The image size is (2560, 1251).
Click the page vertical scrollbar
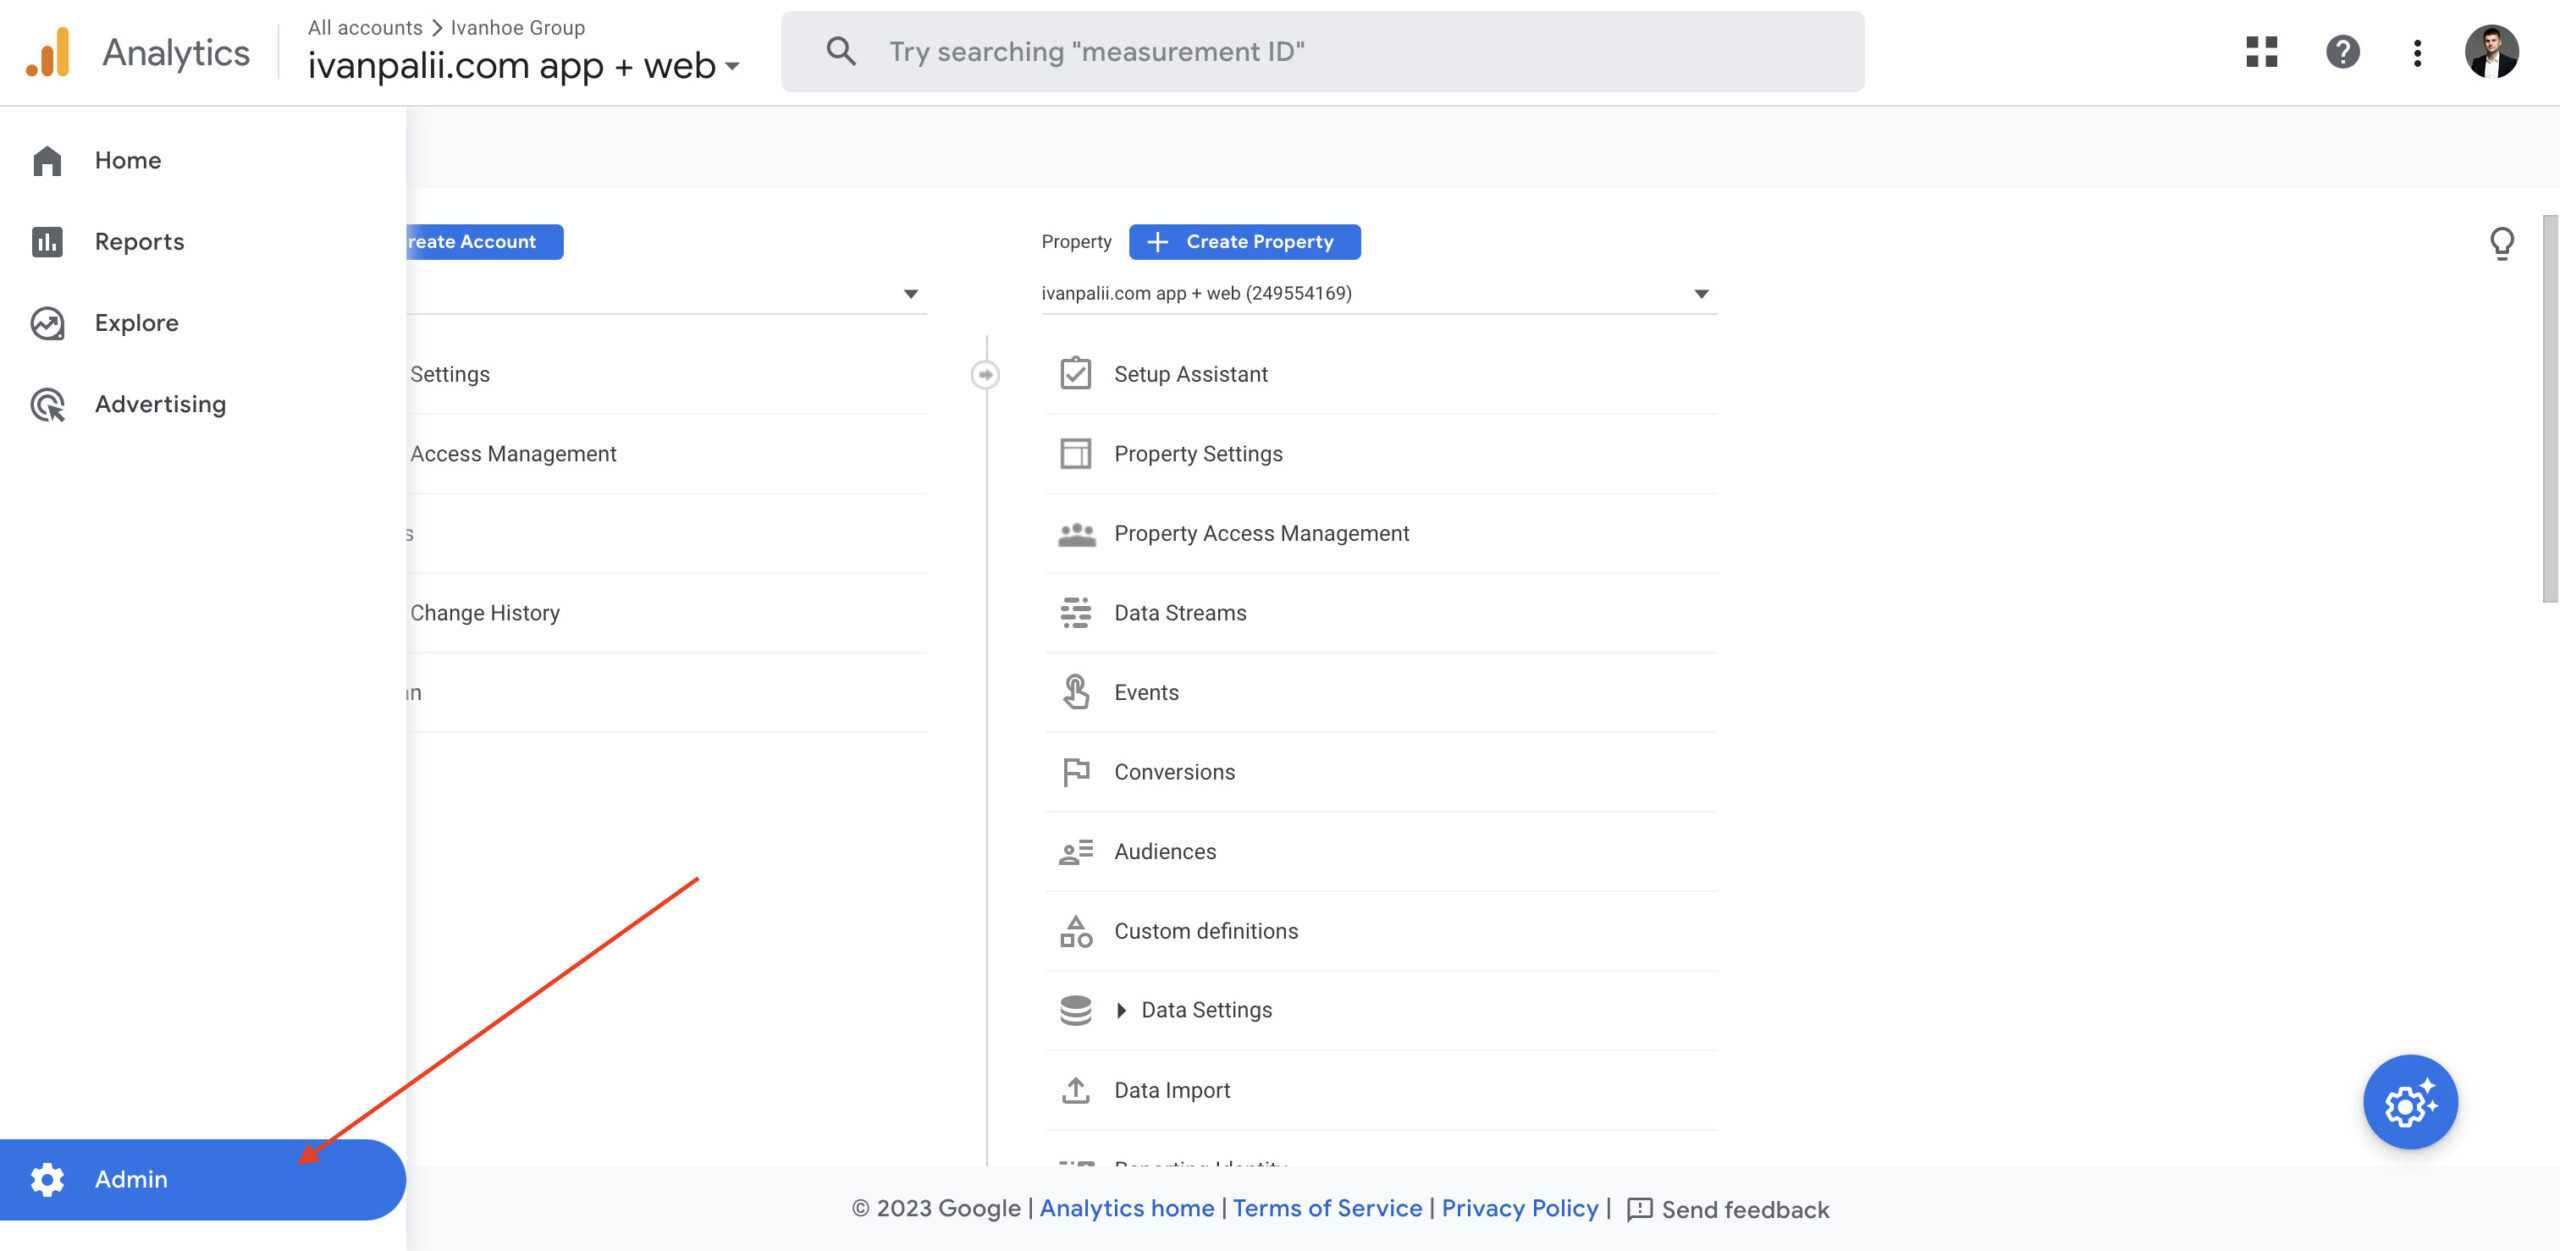[x=2550, y=410]
